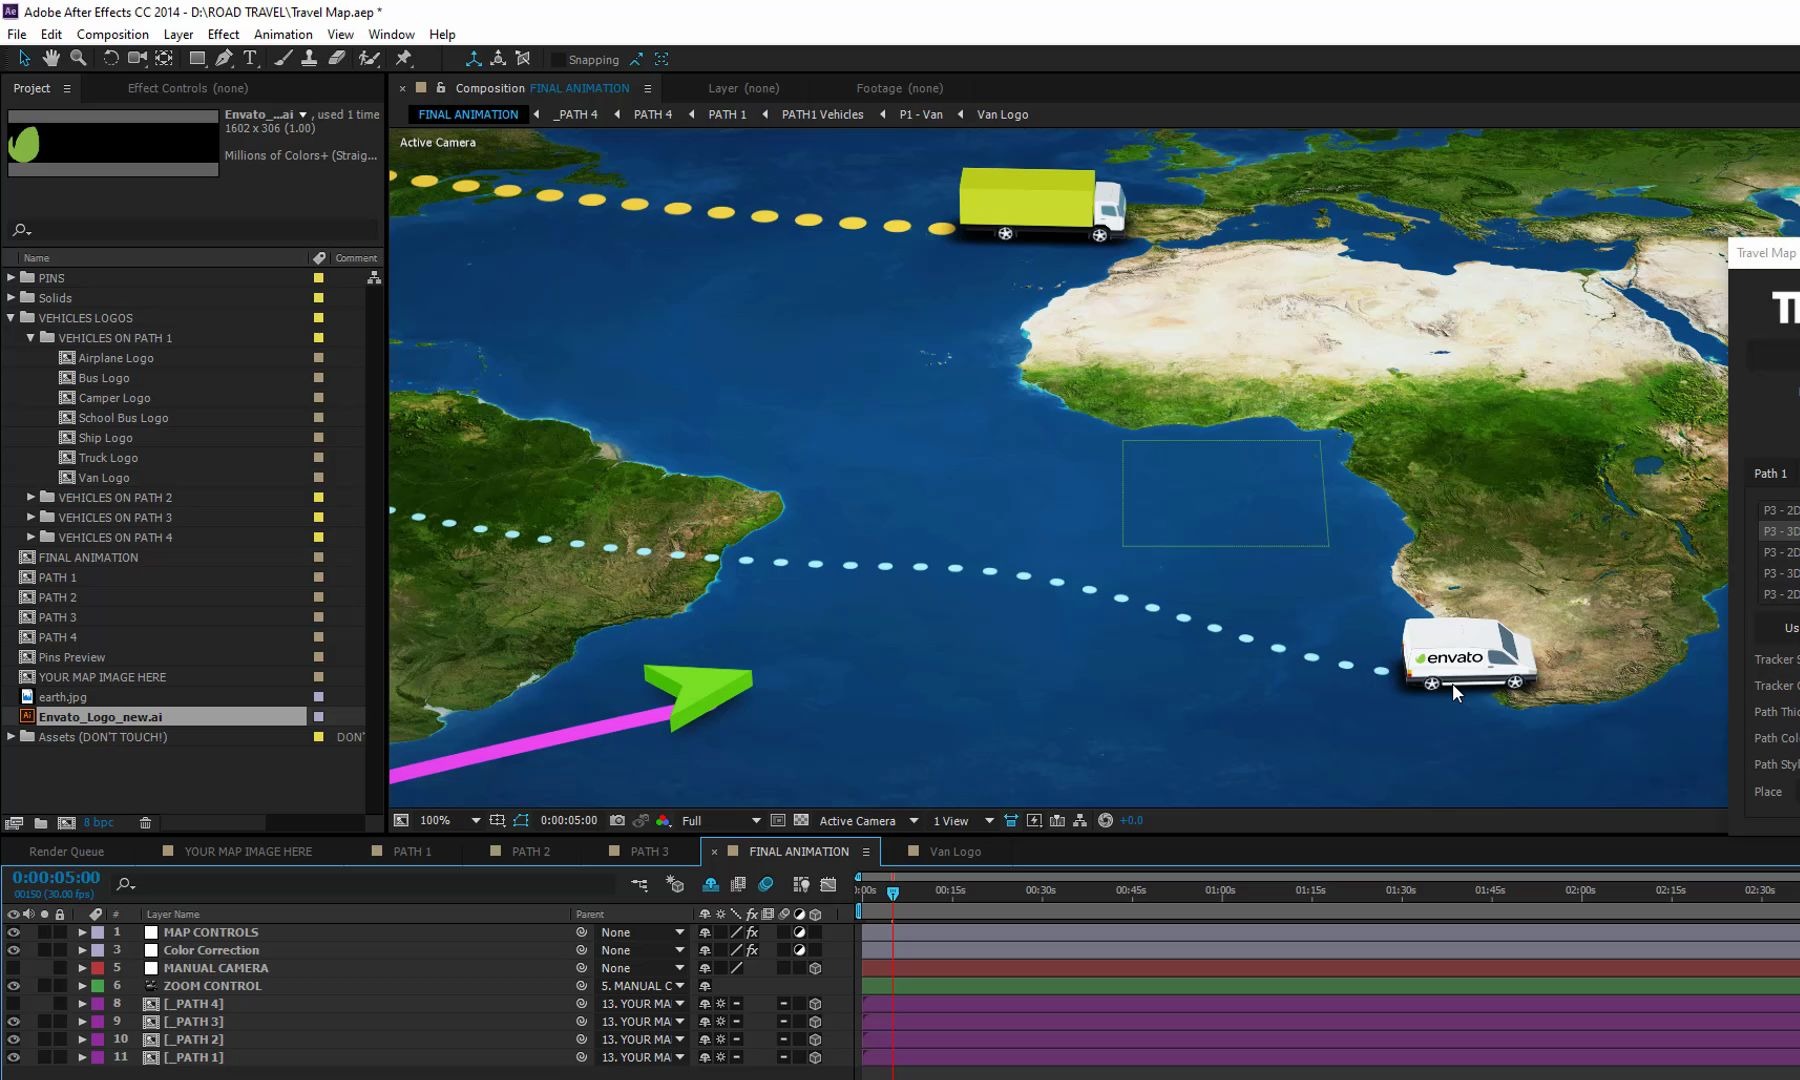Click the PATH1 Vehicles breadcrumb

click(x=822, y=115)
